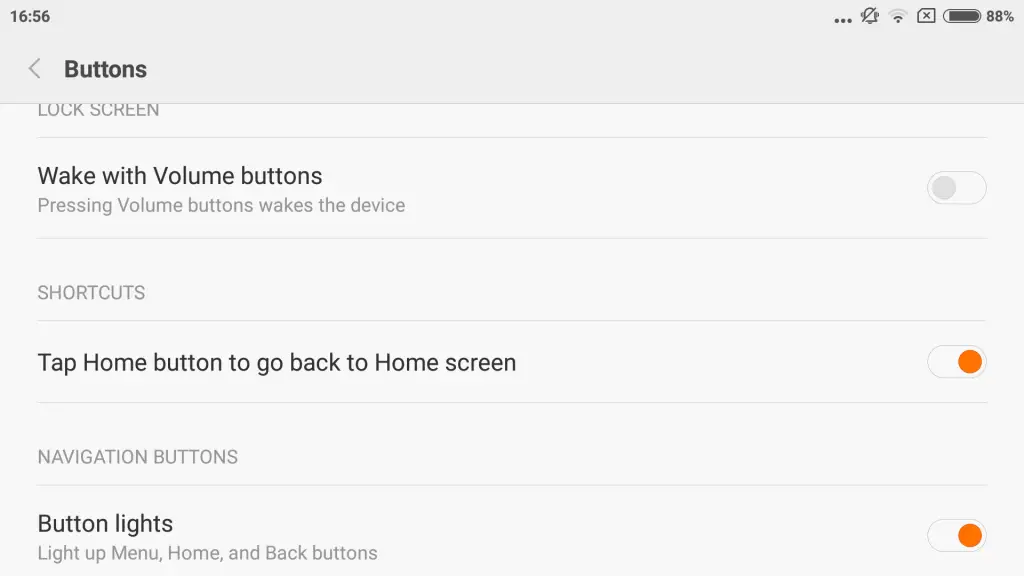
Task: Tap Pressing Volume buttons wakes the device
Action: (221, 206)
